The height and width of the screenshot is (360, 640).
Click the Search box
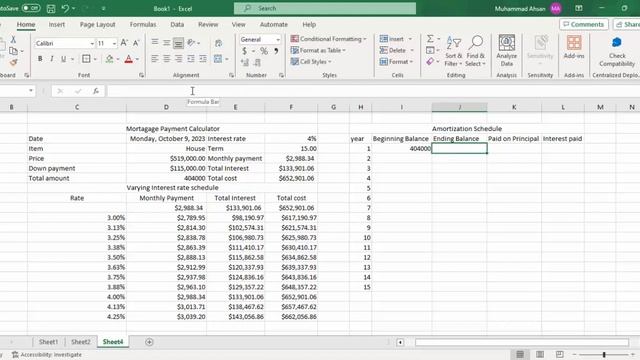(325, 8)
